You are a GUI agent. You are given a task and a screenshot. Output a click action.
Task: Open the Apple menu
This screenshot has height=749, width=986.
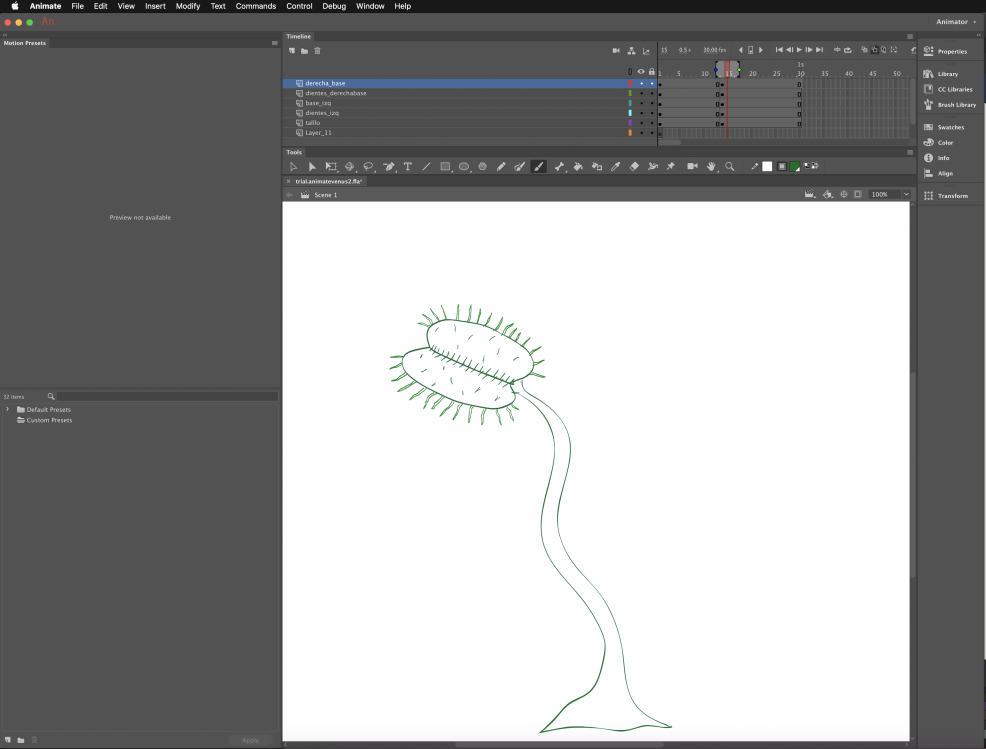pyautogui.click(x=14, y=6)
